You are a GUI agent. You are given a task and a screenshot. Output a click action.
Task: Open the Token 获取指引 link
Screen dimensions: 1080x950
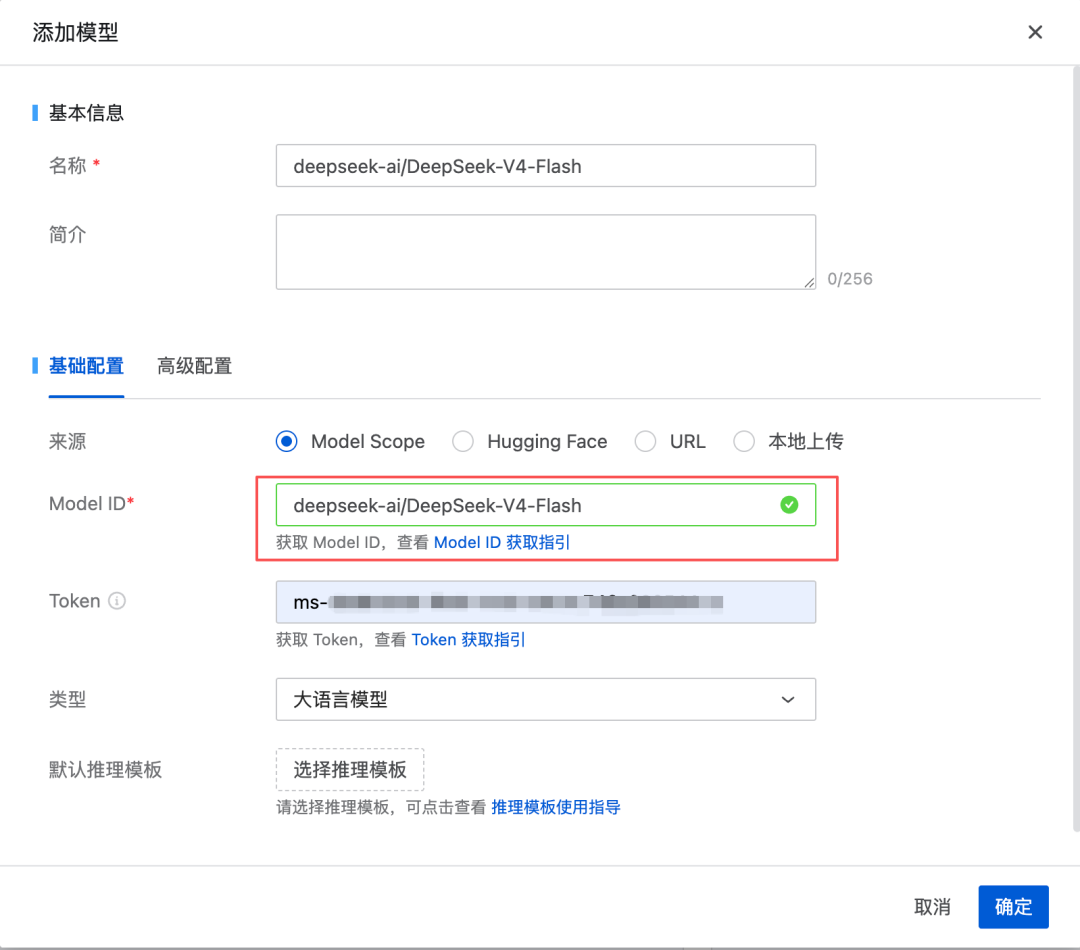click(x=468, y=639)
